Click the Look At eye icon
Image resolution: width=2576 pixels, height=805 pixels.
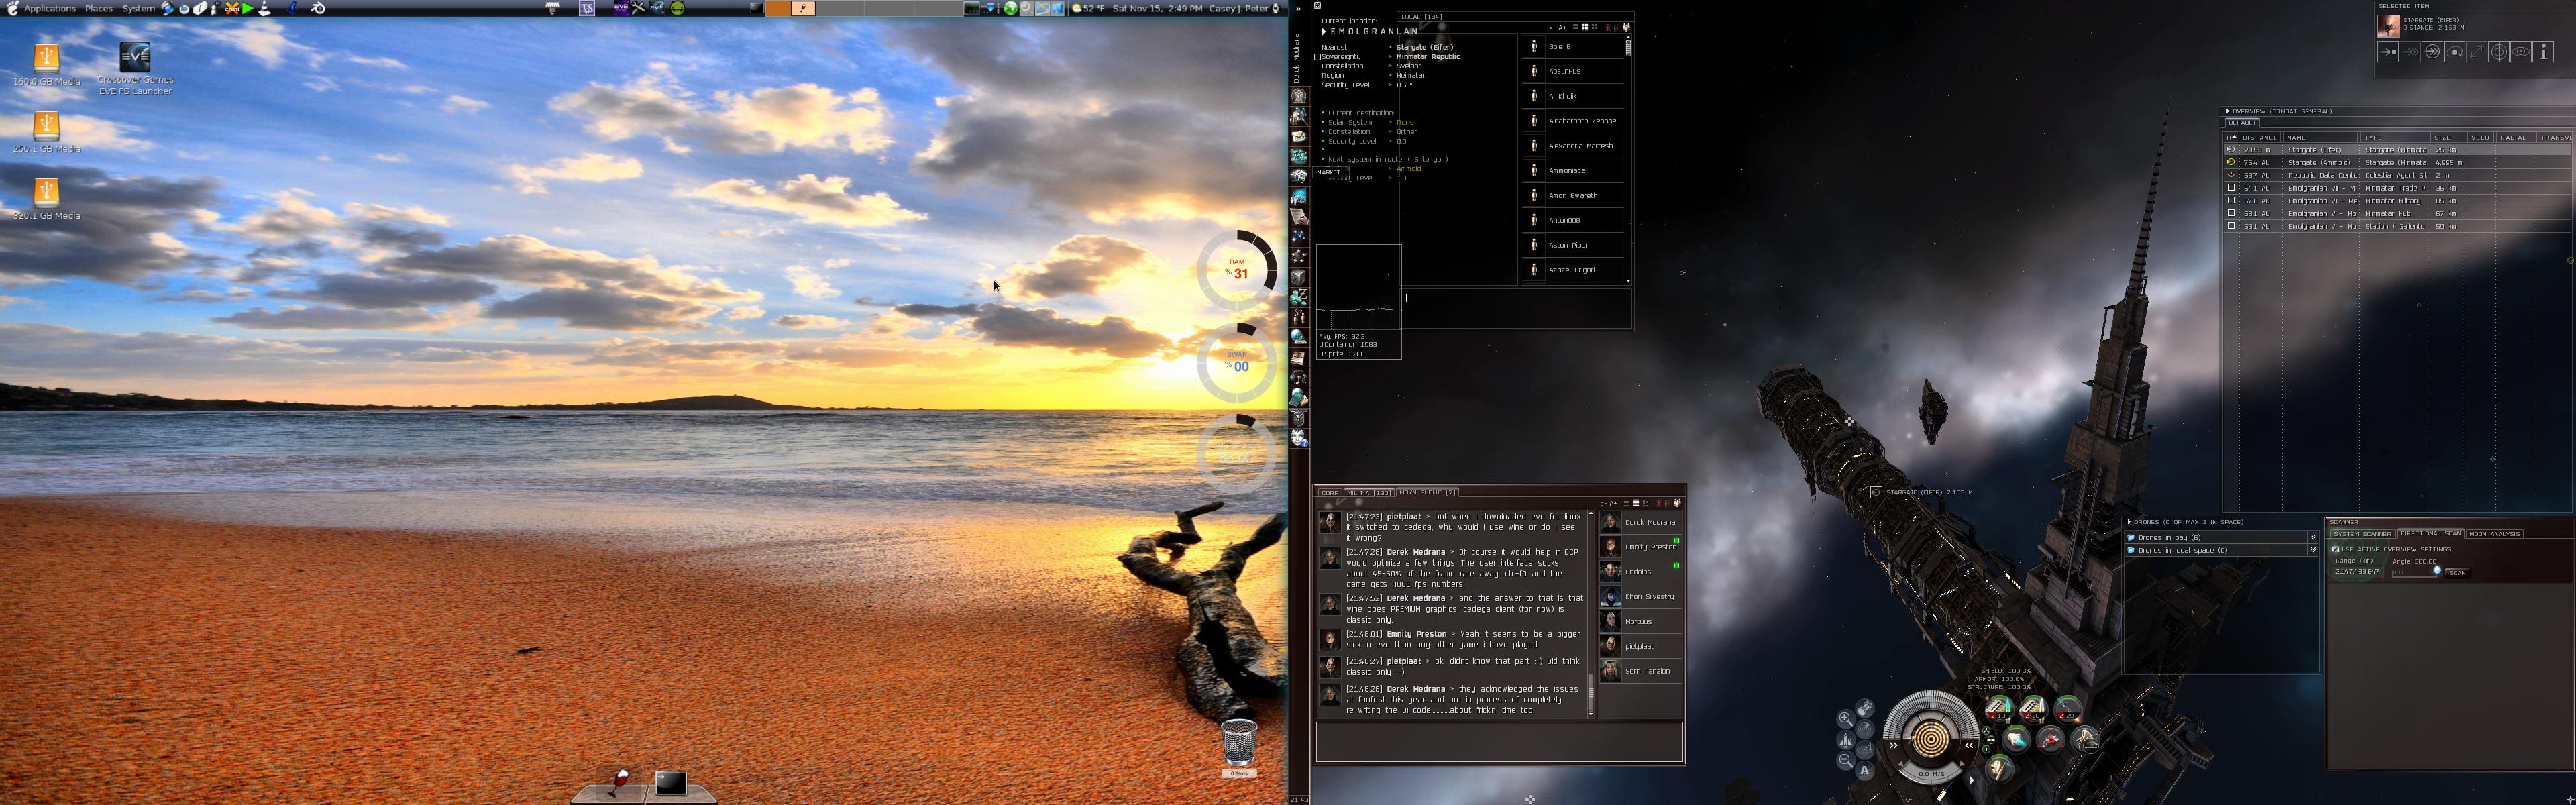coord(2521,52)
